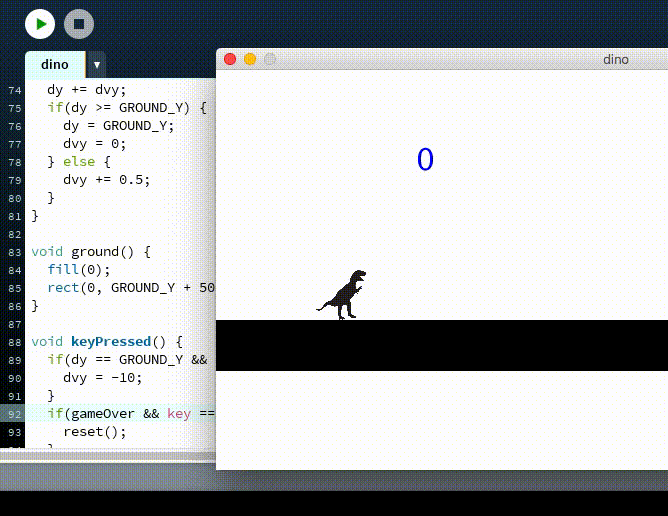
Task: Click the dino window title bar text
Action: coord(616,60)
